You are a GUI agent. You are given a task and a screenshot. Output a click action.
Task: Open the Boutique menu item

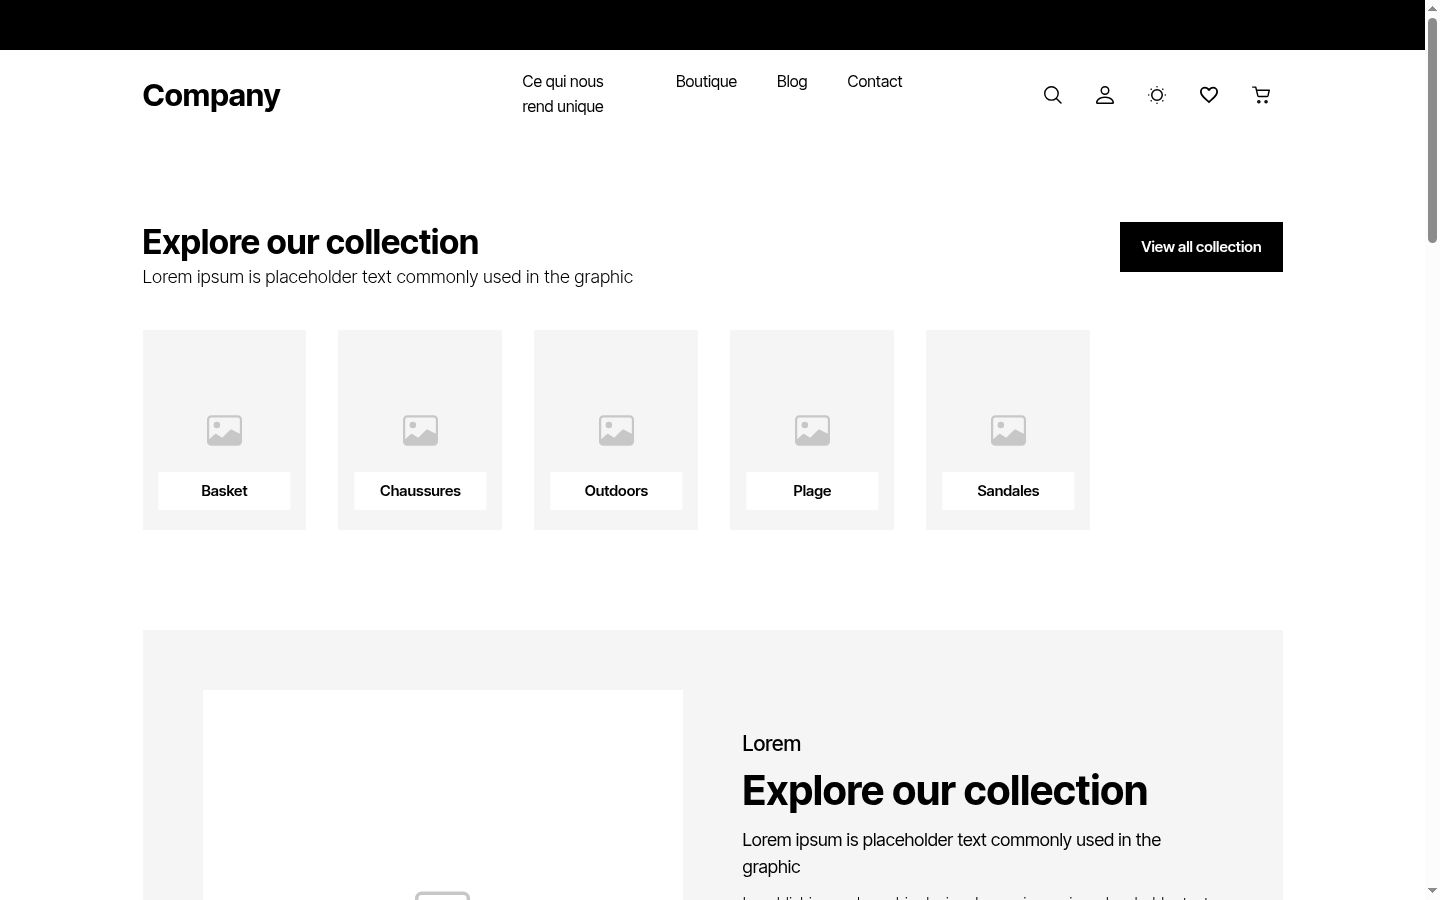(x=706, y=82)
